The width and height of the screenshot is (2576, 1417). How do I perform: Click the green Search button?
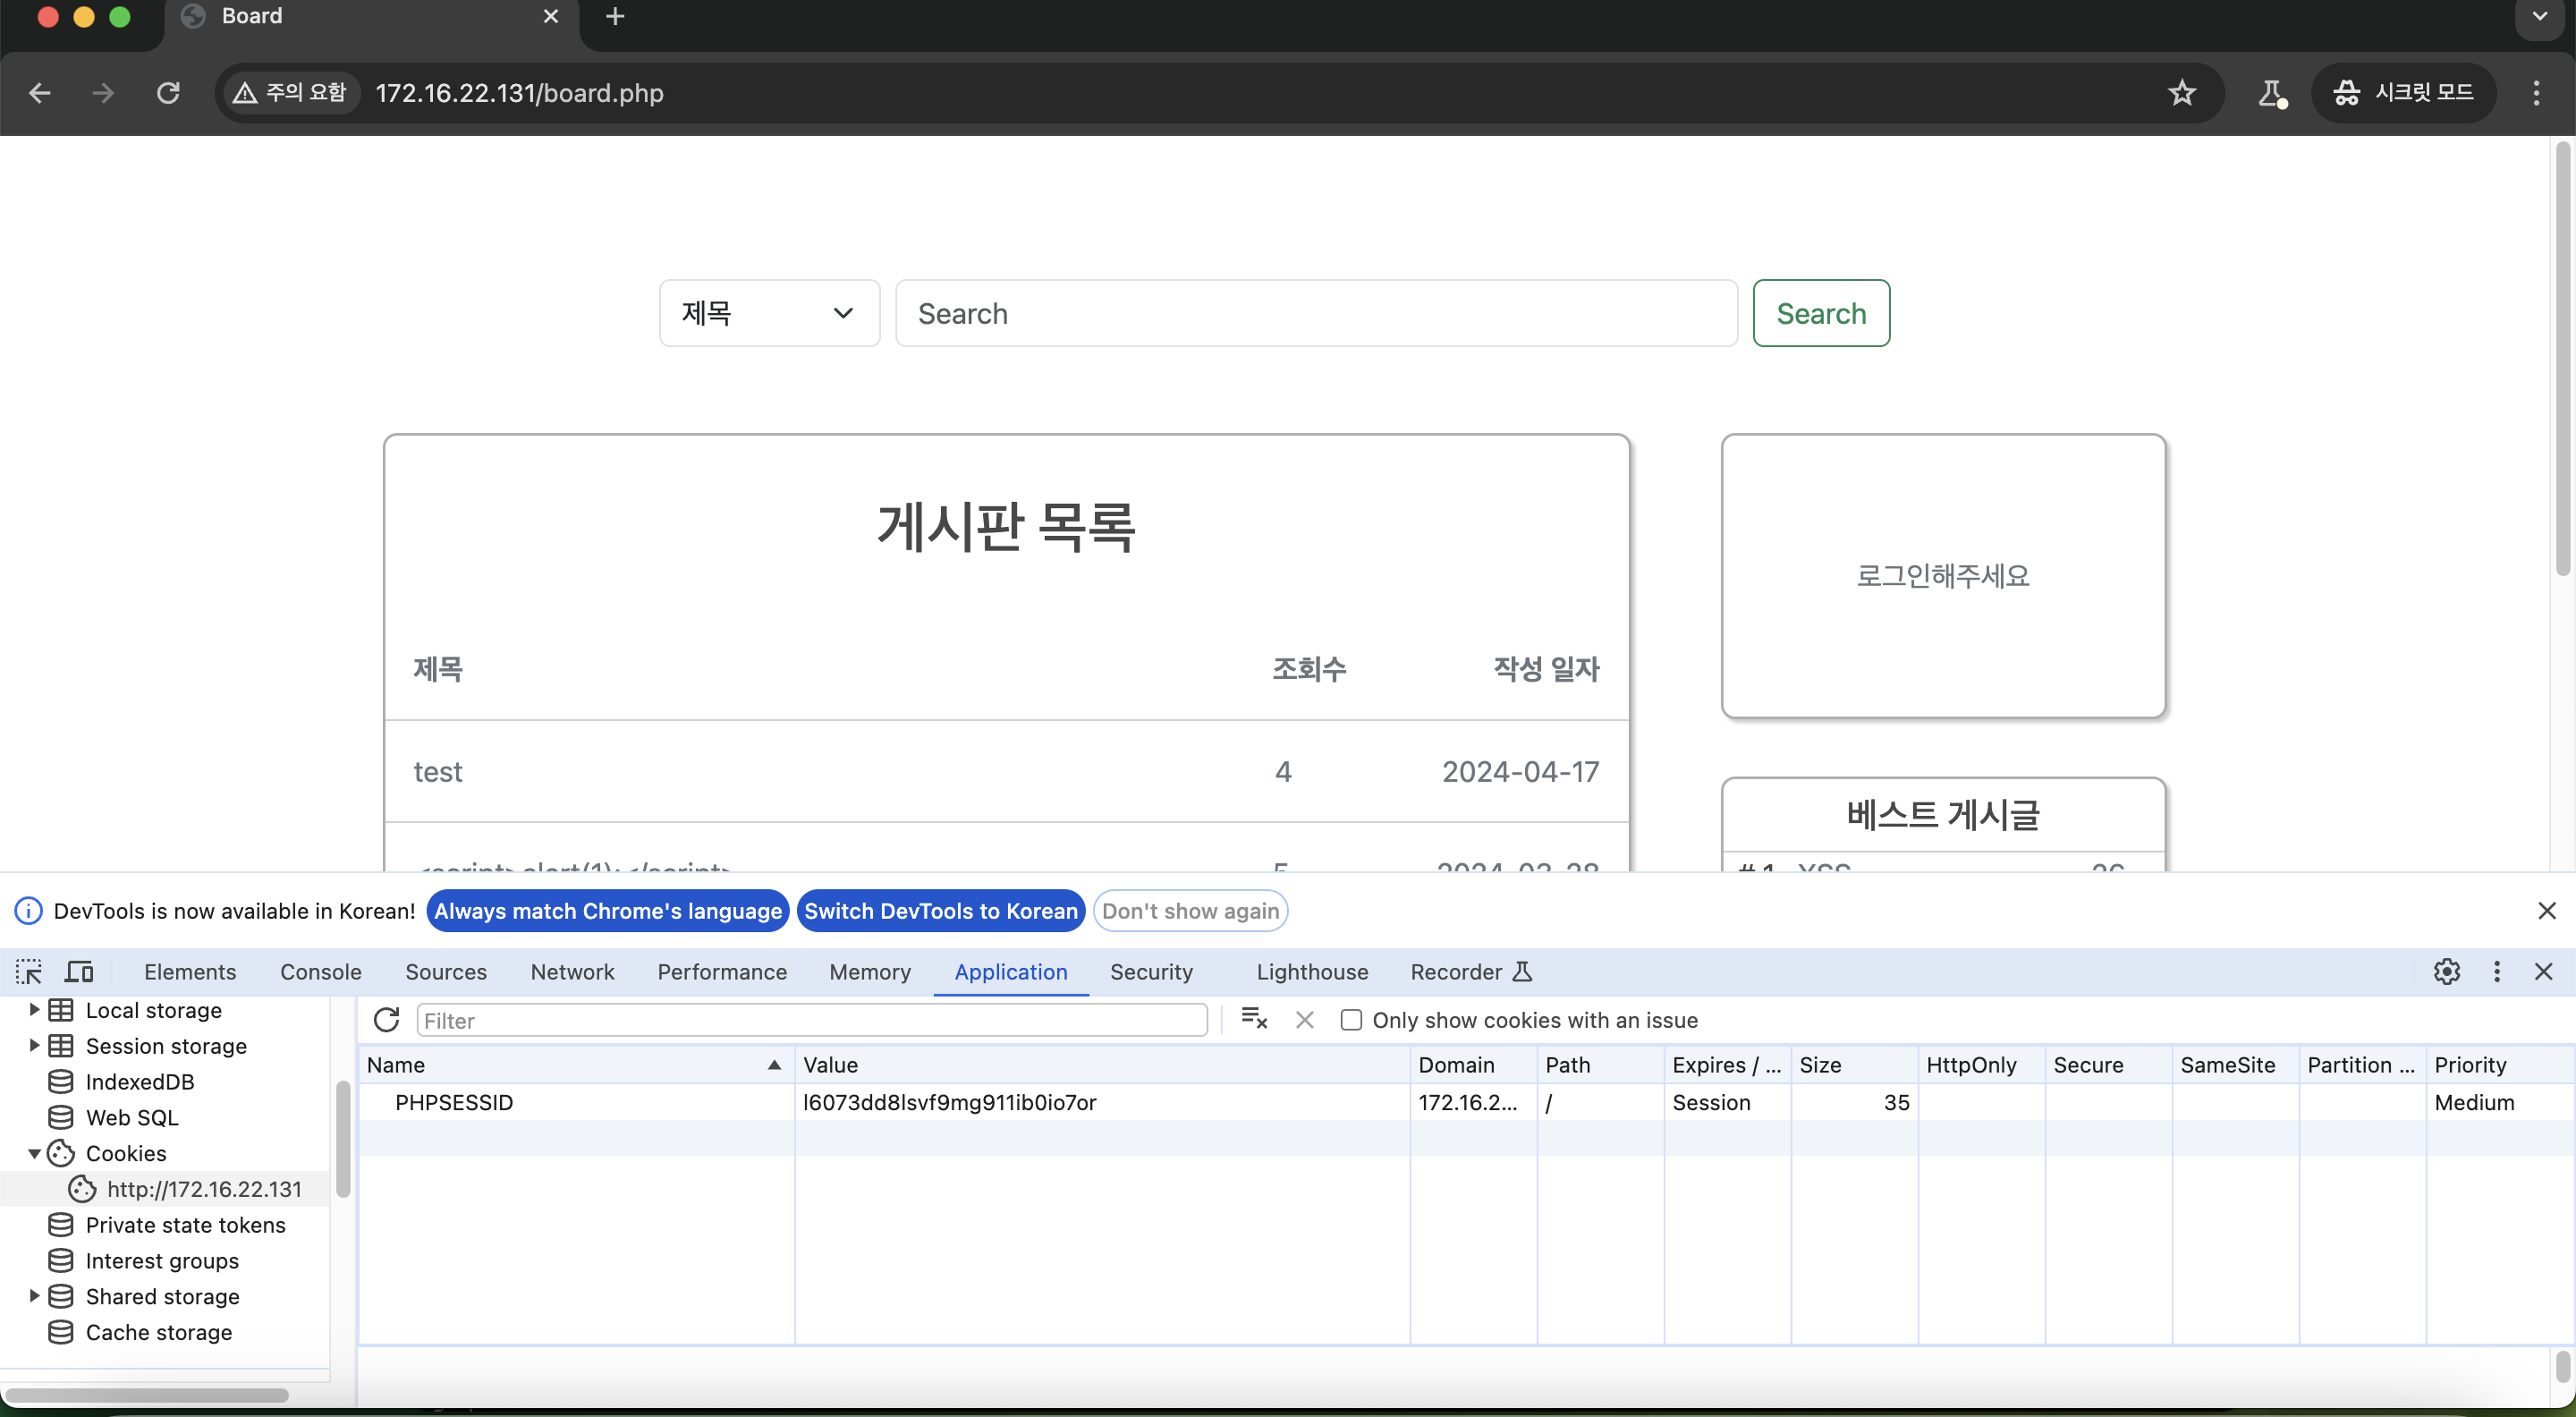[1821, 313]
